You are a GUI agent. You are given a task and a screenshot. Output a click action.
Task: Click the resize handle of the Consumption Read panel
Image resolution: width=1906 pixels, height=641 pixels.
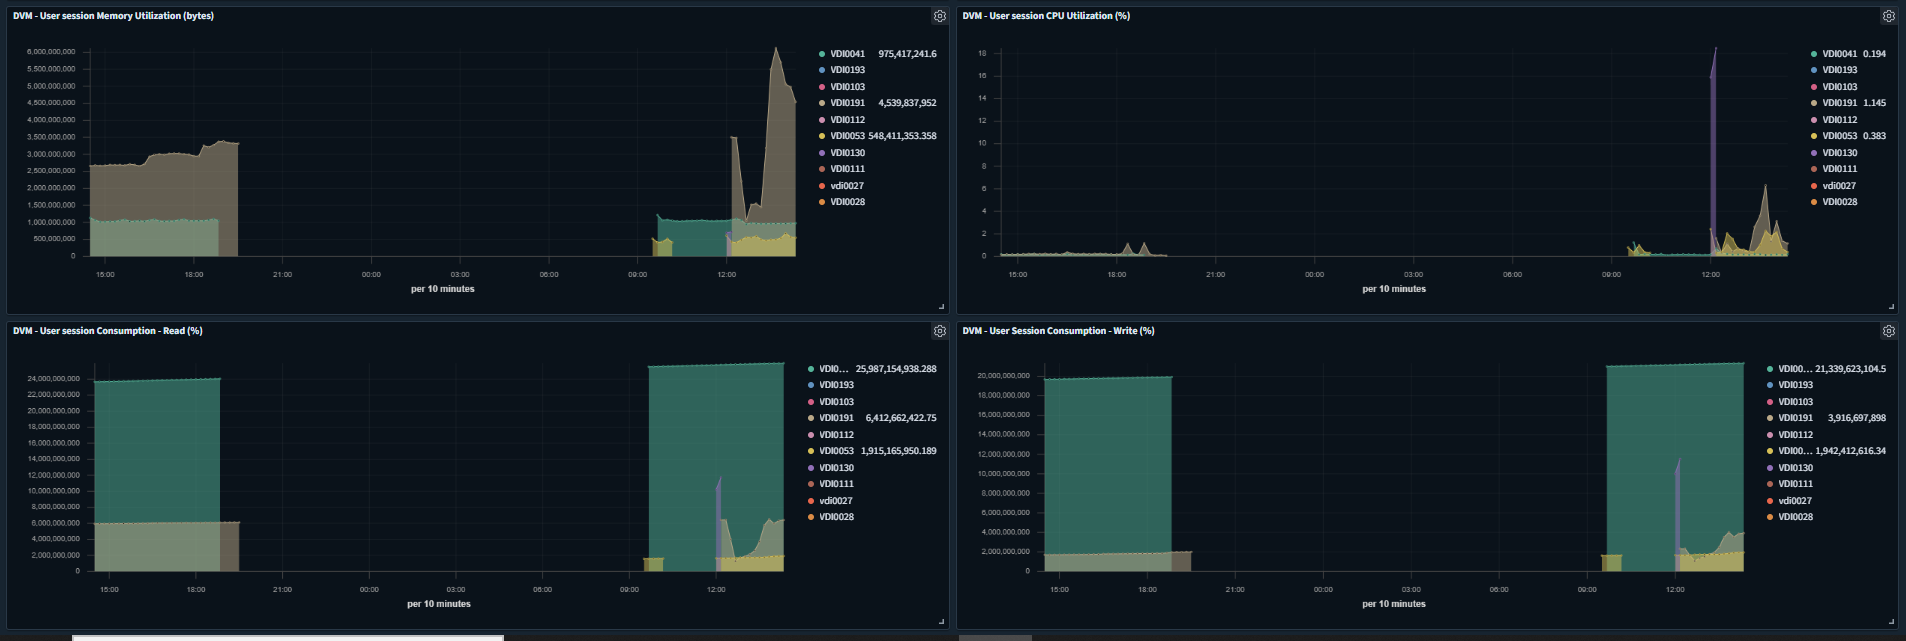tap(941, 622)
